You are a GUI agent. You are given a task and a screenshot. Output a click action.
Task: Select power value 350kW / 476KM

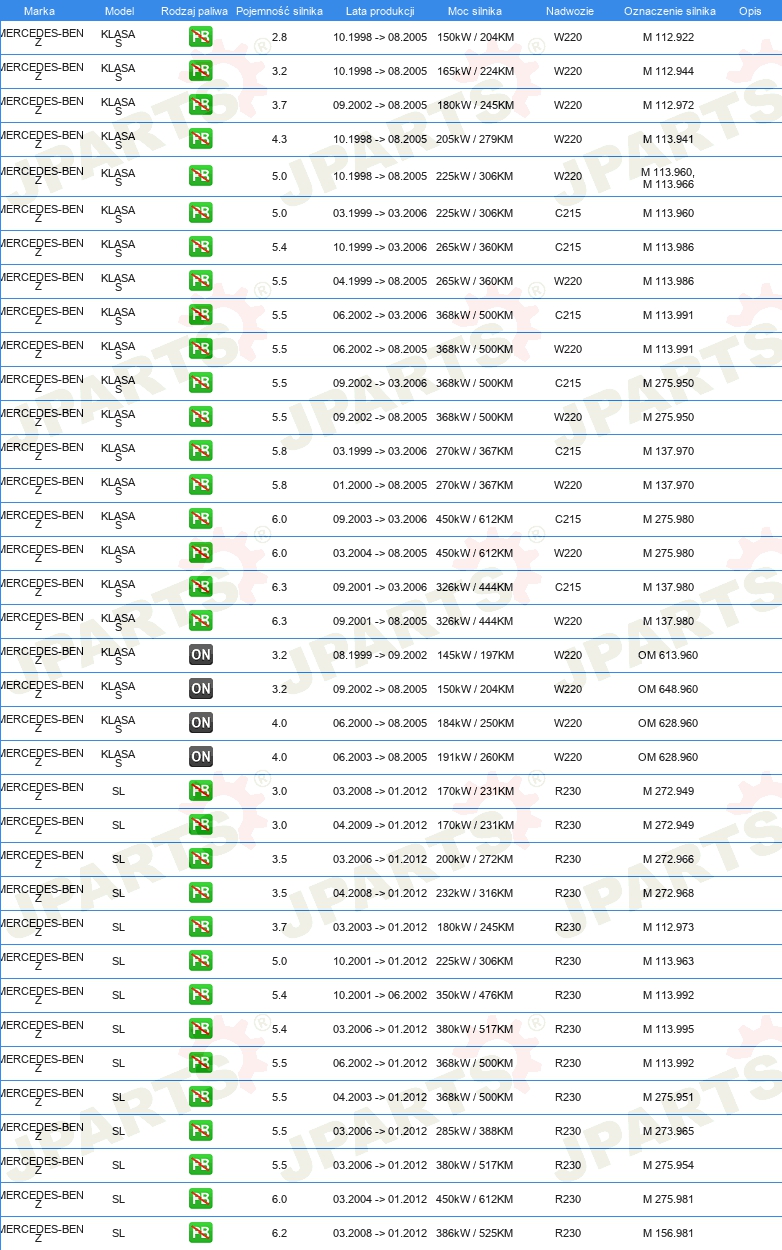475,996
